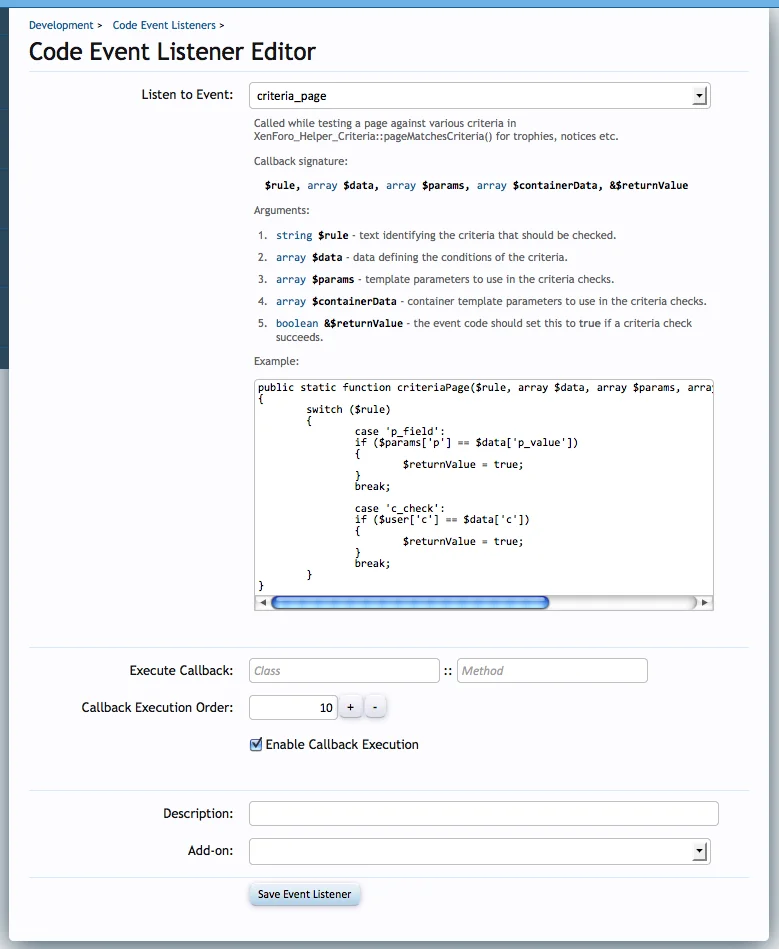The height and width of the screenshot is (949, 779).
Task: Click the 'Example:' heading text
Action: tap(276, 361)
